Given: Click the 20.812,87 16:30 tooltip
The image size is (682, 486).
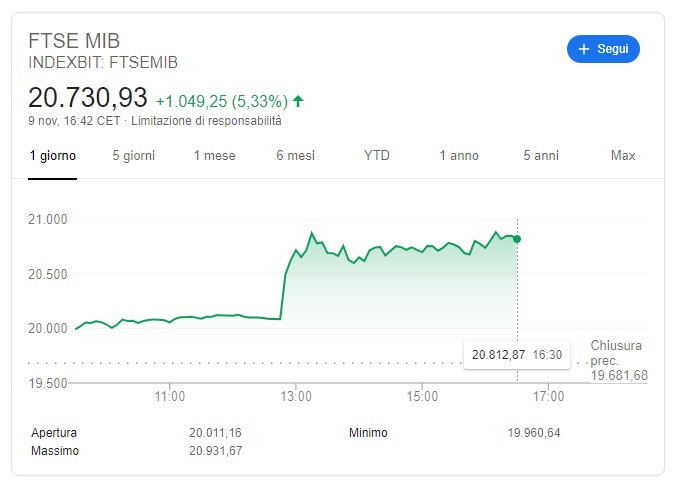Looking at the screenshot, I should click(517, 355).
